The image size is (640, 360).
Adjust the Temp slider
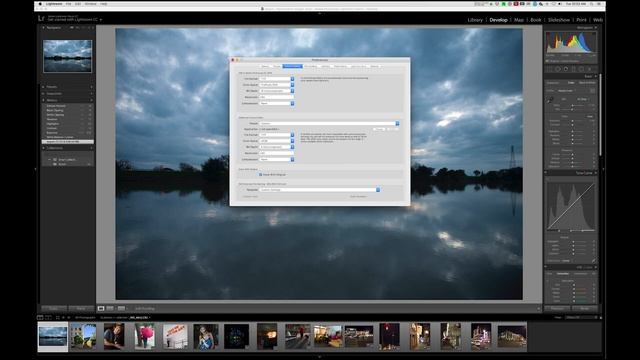(573, 105)
